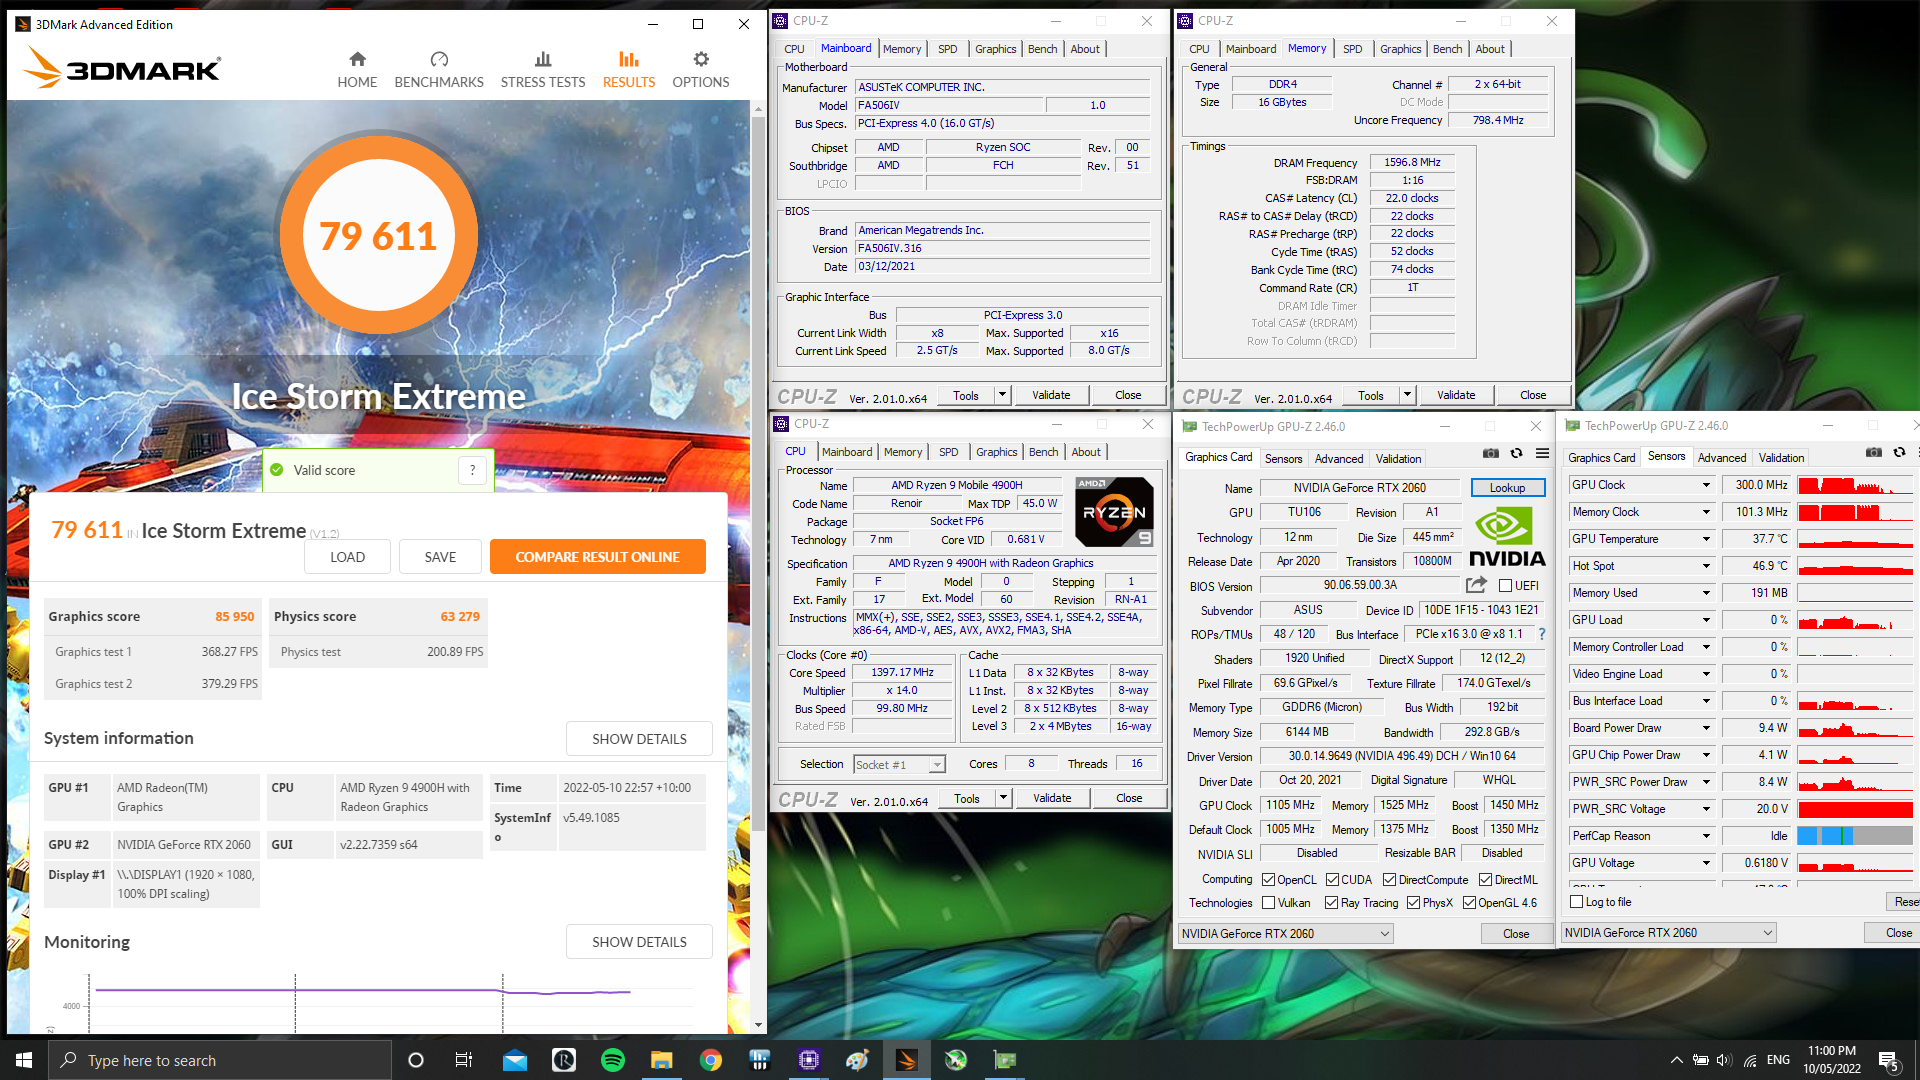Switch to SPD tab in CPU-Z Mainboard window
This screenshot has height=1080, width=1920.
coord(947,49)
